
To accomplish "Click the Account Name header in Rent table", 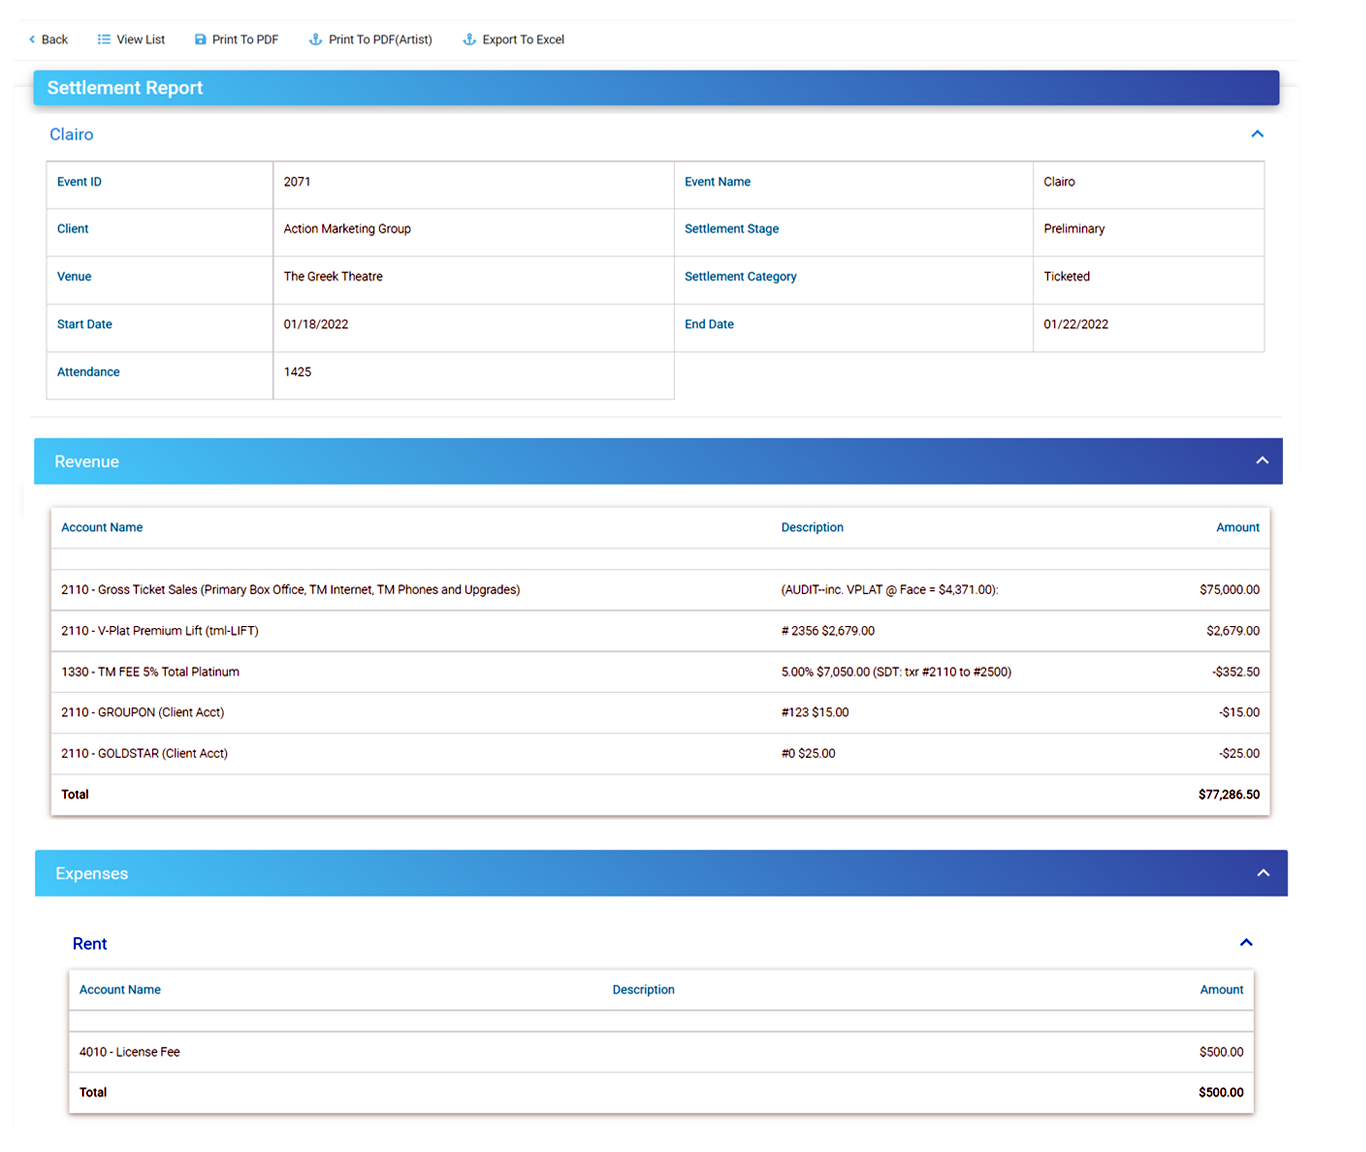I will tap(120, 989).
